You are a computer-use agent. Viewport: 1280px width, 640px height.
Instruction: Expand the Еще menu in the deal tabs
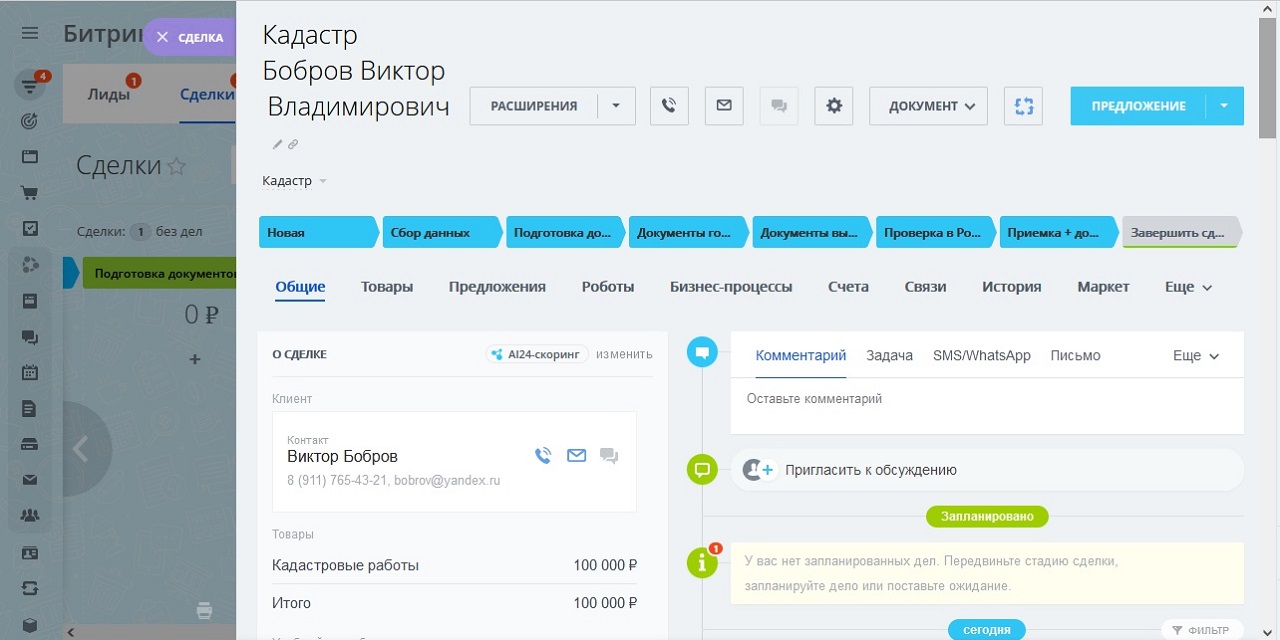1188,287
